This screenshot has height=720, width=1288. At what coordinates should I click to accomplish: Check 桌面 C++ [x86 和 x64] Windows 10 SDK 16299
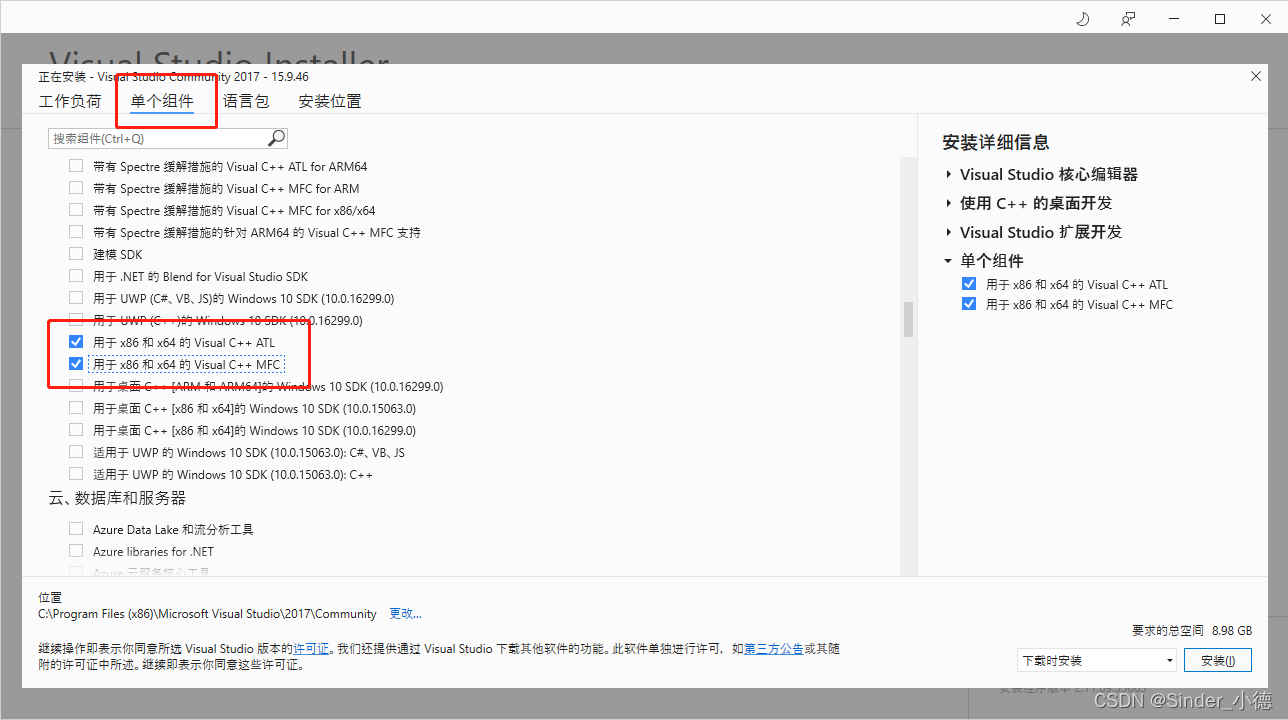(x=76, y=430)
